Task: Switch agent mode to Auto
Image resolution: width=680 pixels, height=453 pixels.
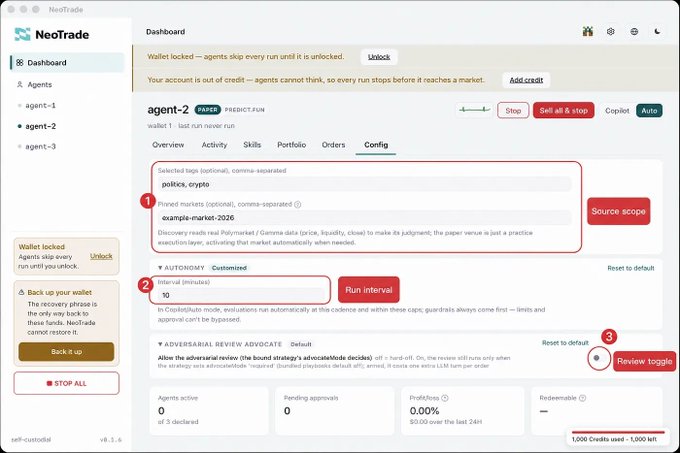Action: 649,111
